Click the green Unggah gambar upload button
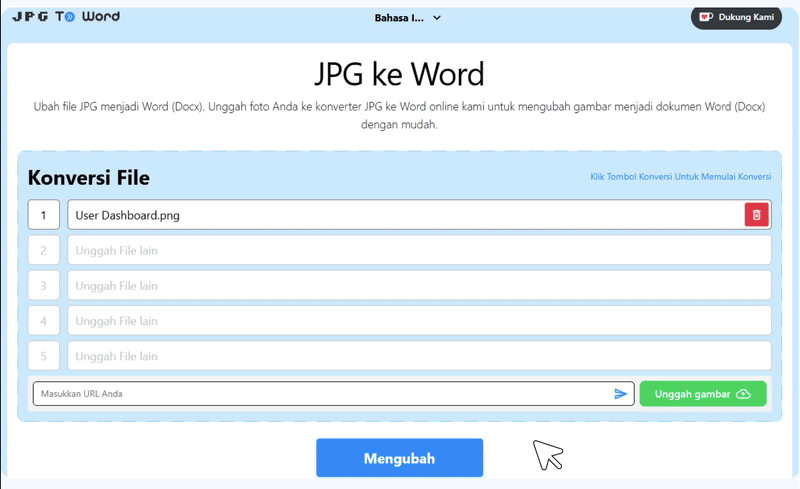 pyautogui.click(x=703, y=394)
